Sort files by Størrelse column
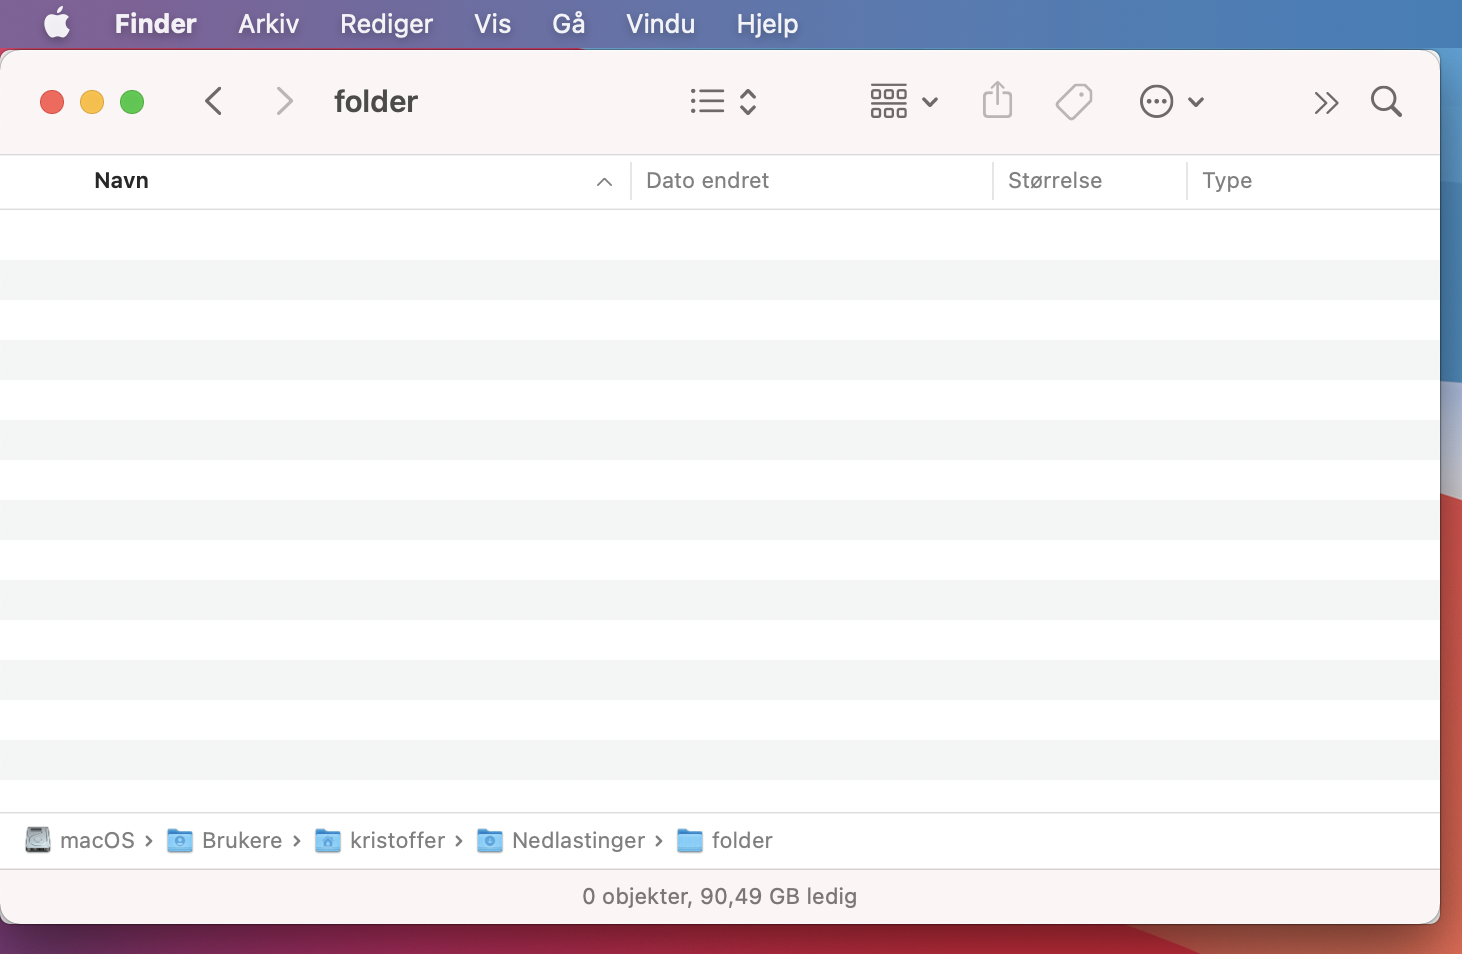 coord(1054,181)
